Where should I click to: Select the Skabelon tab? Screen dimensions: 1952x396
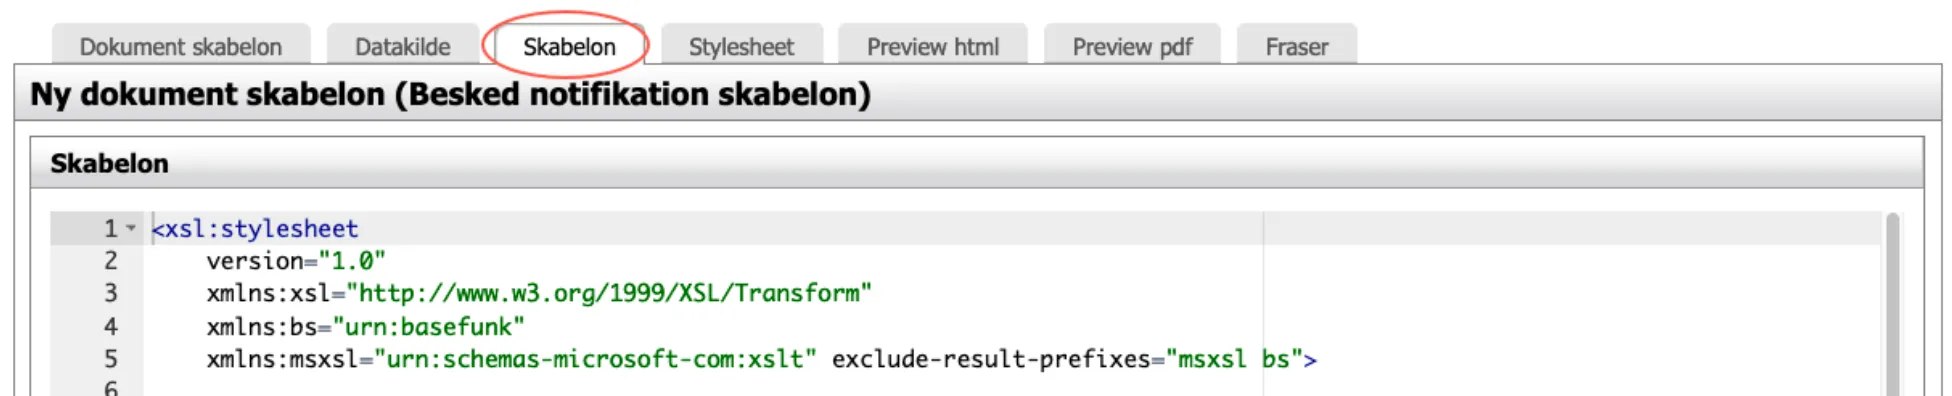click(569, 46)
